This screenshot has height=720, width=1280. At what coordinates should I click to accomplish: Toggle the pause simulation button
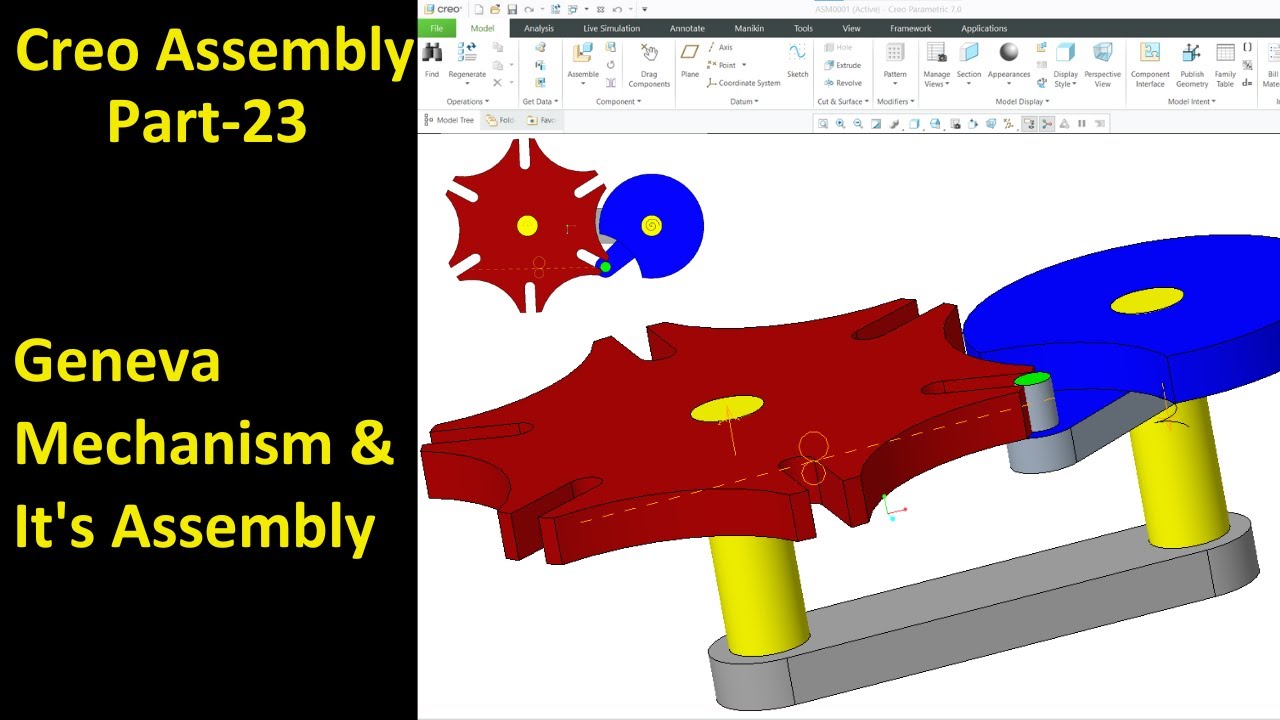coord(1081,124)
